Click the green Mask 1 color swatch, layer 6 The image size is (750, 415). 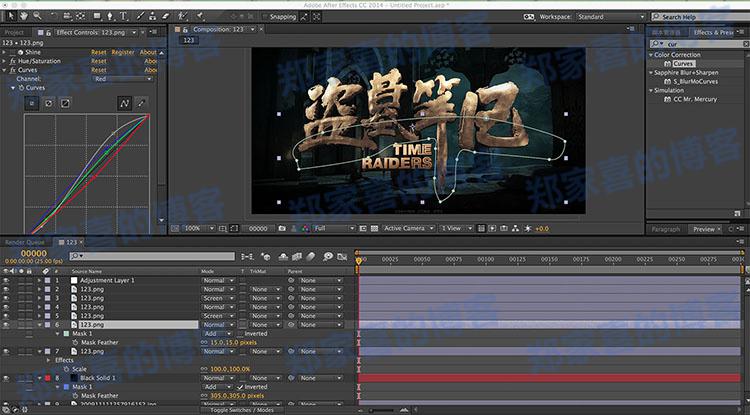(x=66, y=334)
